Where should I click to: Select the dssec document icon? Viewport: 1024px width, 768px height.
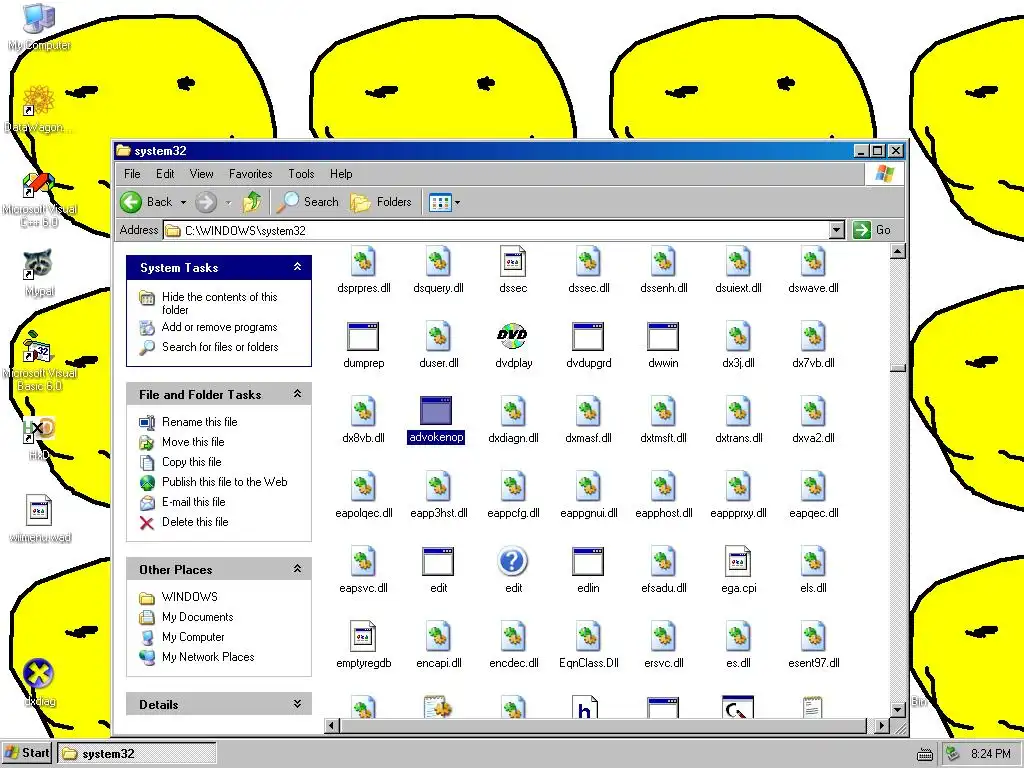pos(513,261)
